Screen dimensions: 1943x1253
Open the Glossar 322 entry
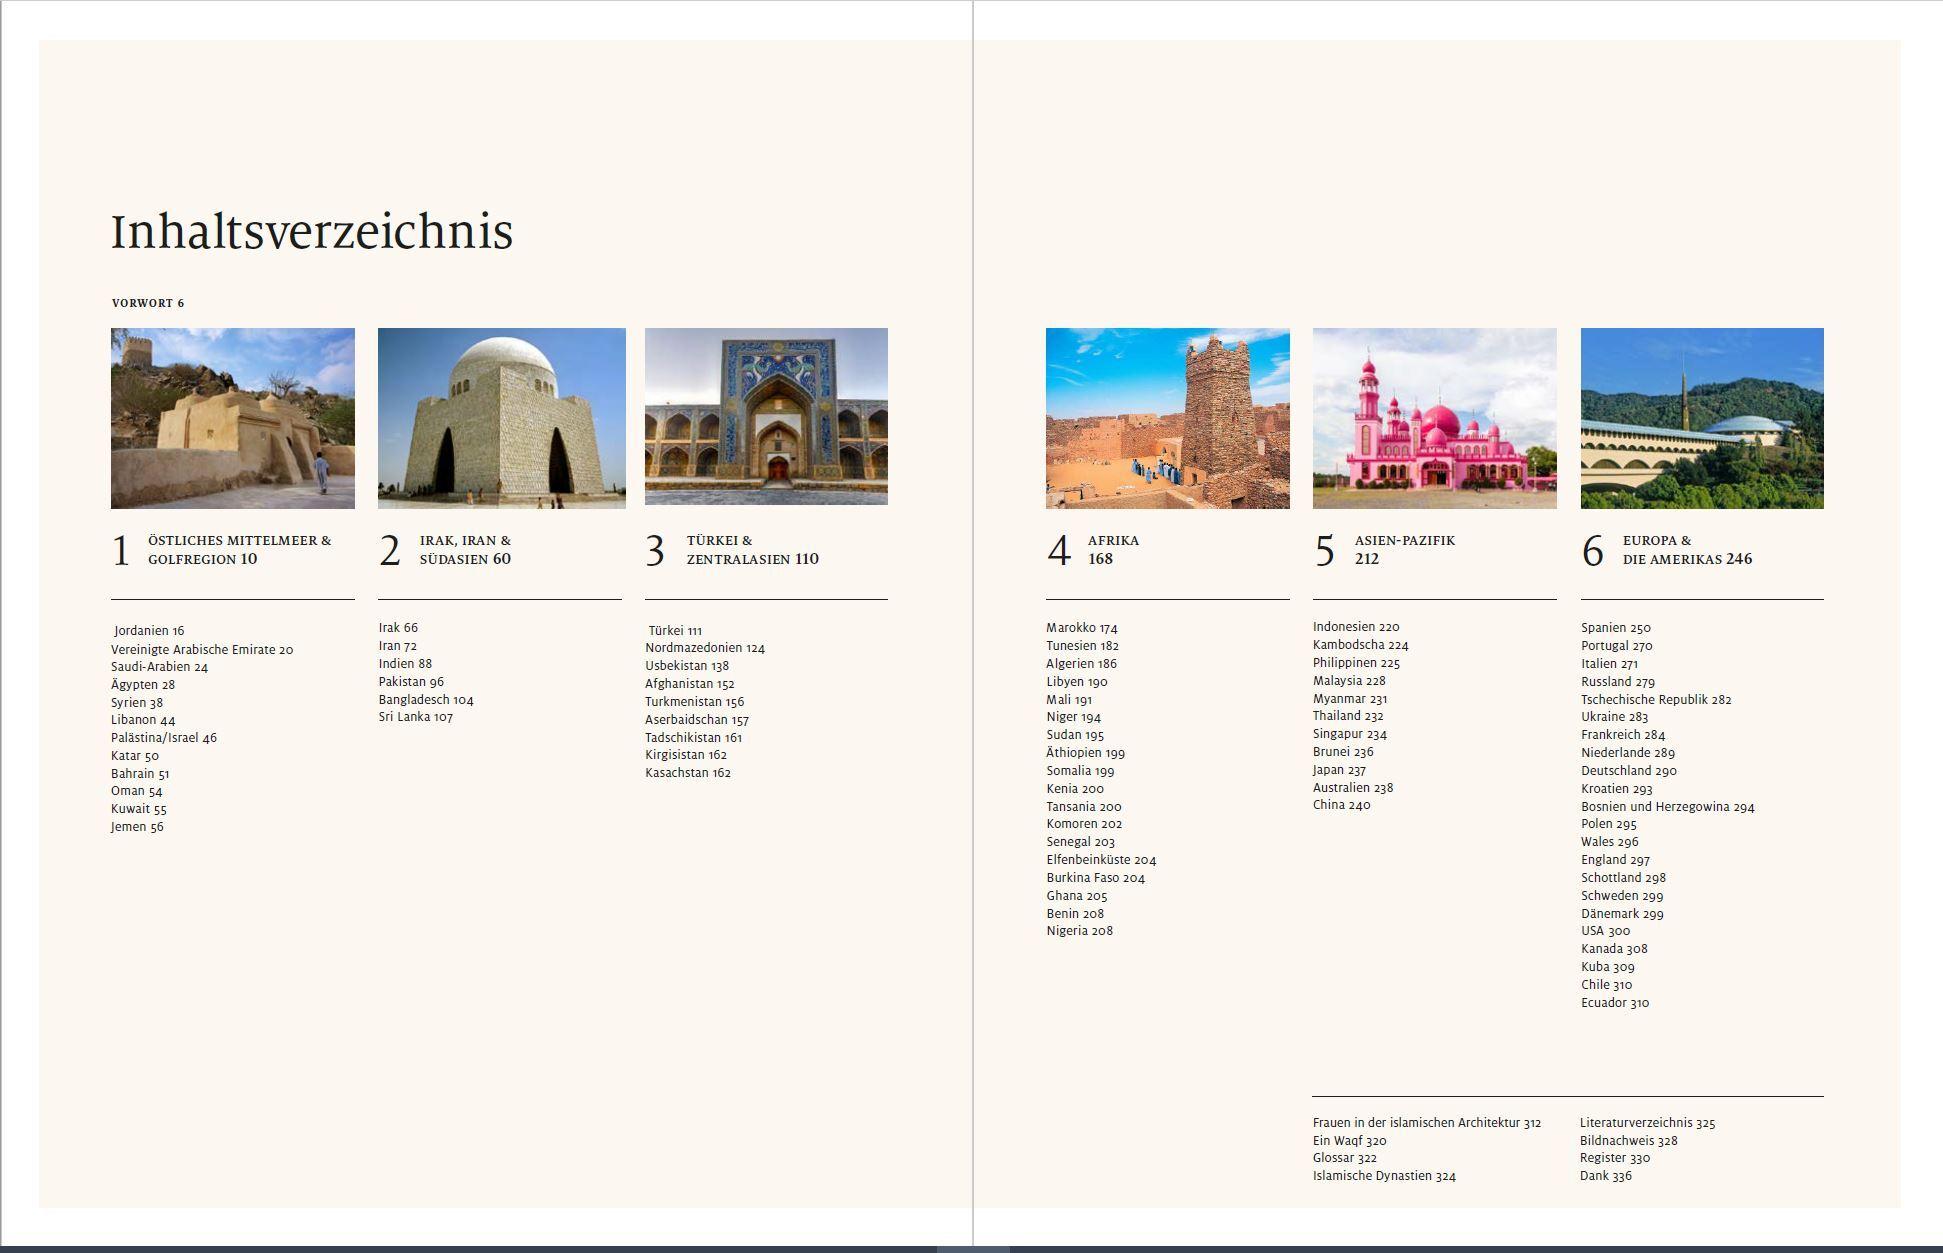coord(1344,1158)
